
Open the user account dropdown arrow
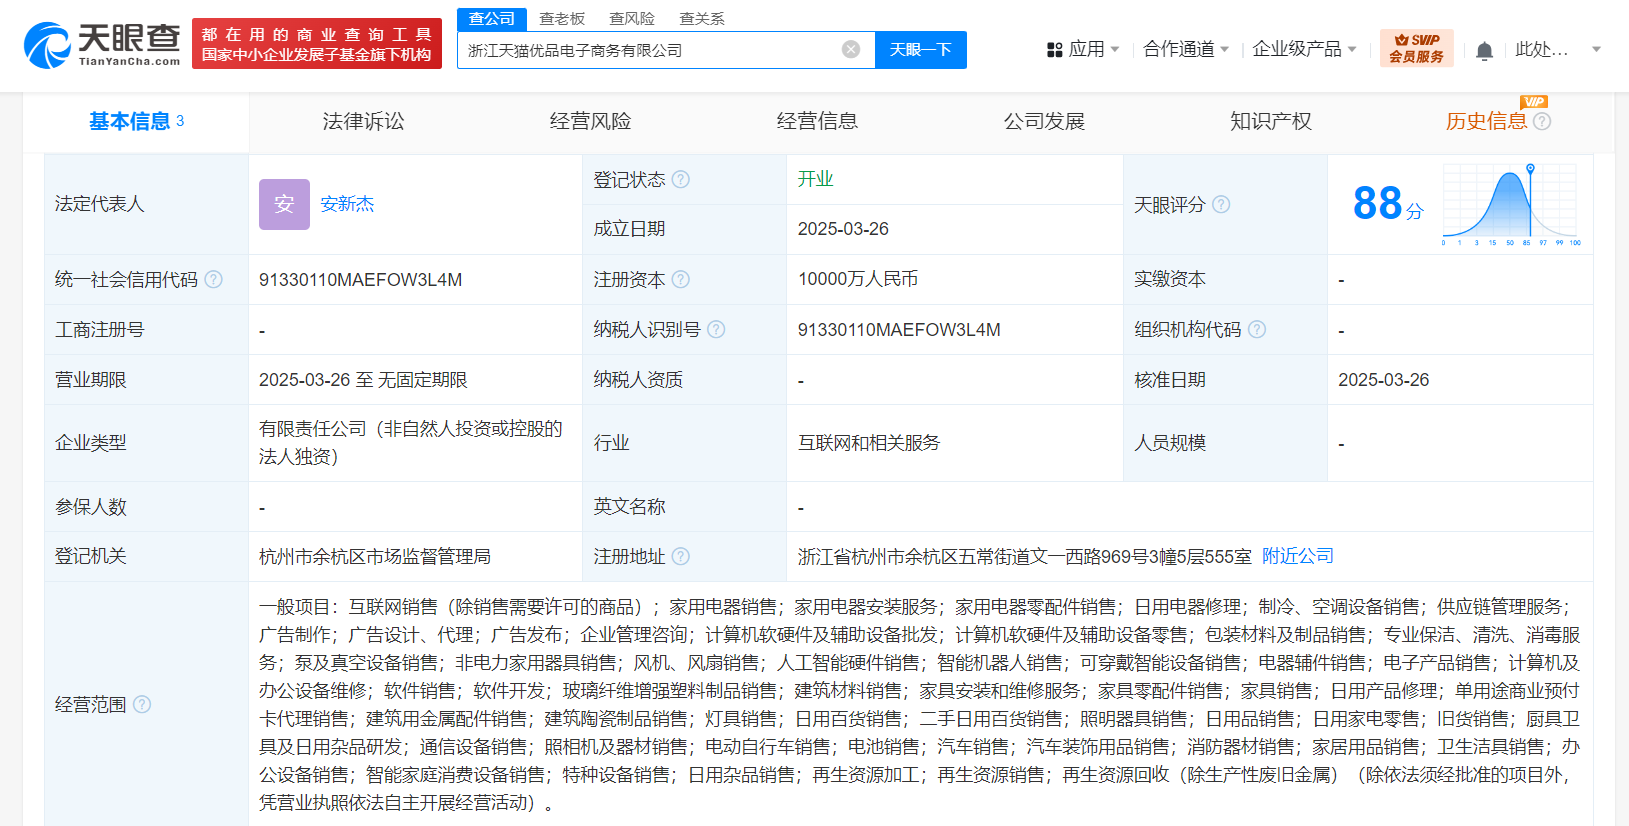point(1596,49)
